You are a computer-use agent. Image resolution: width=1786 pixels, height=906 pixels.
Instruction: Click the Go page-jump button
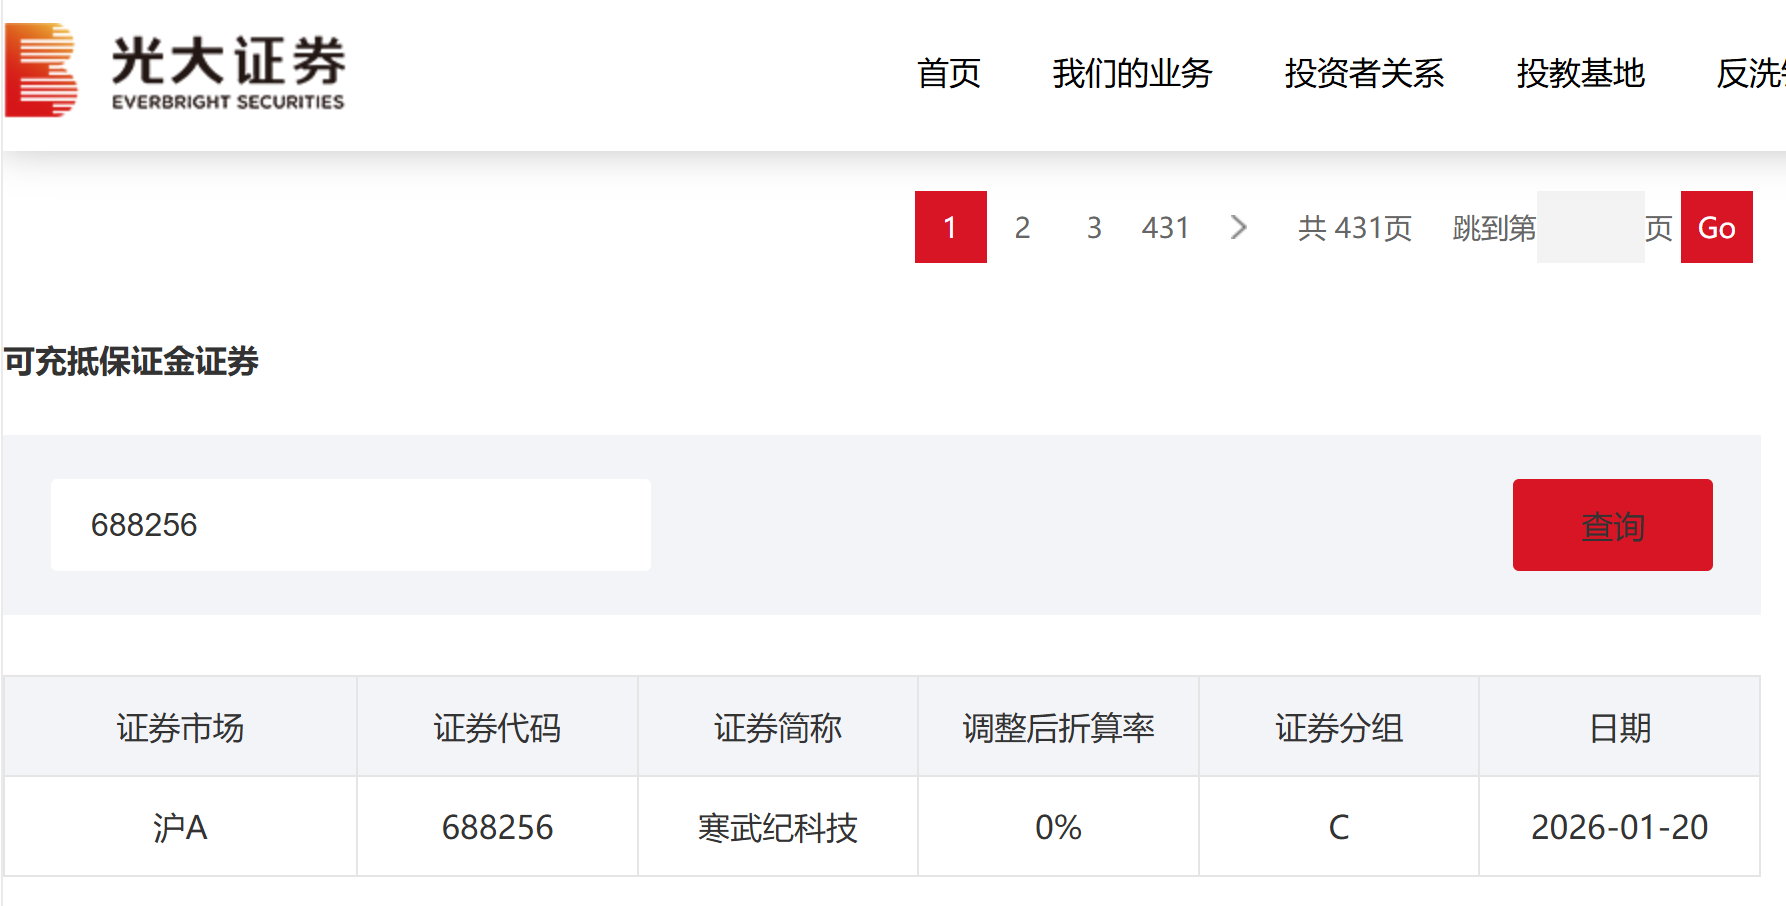pyautogui.click(x=1717, y=227)
